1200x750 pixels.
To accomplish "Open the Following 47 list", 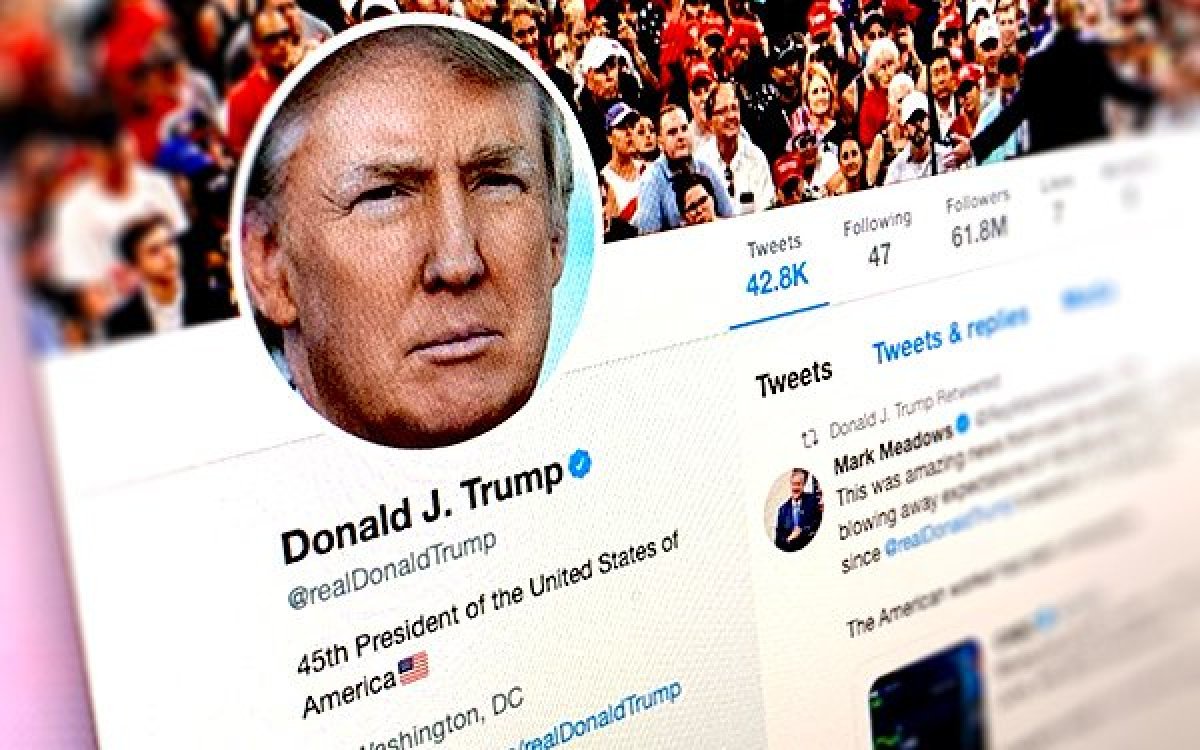I will point(878,239).
